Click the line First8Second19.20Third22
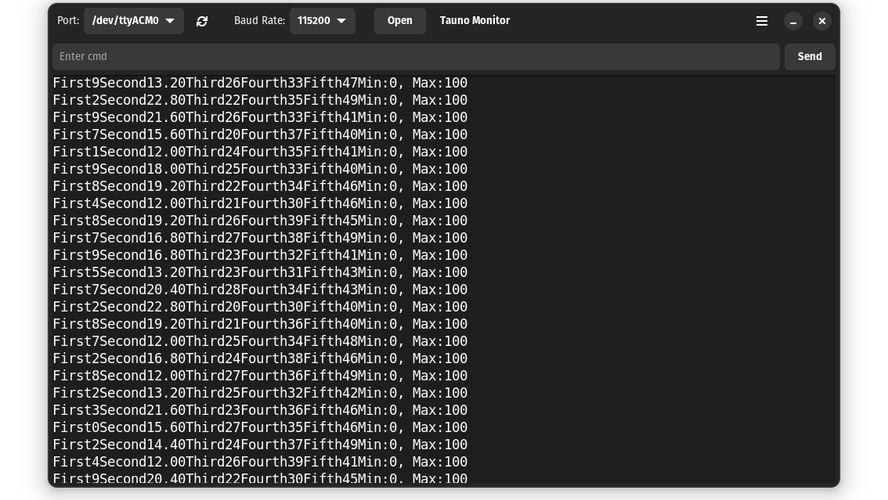 [x=260, y=186]
